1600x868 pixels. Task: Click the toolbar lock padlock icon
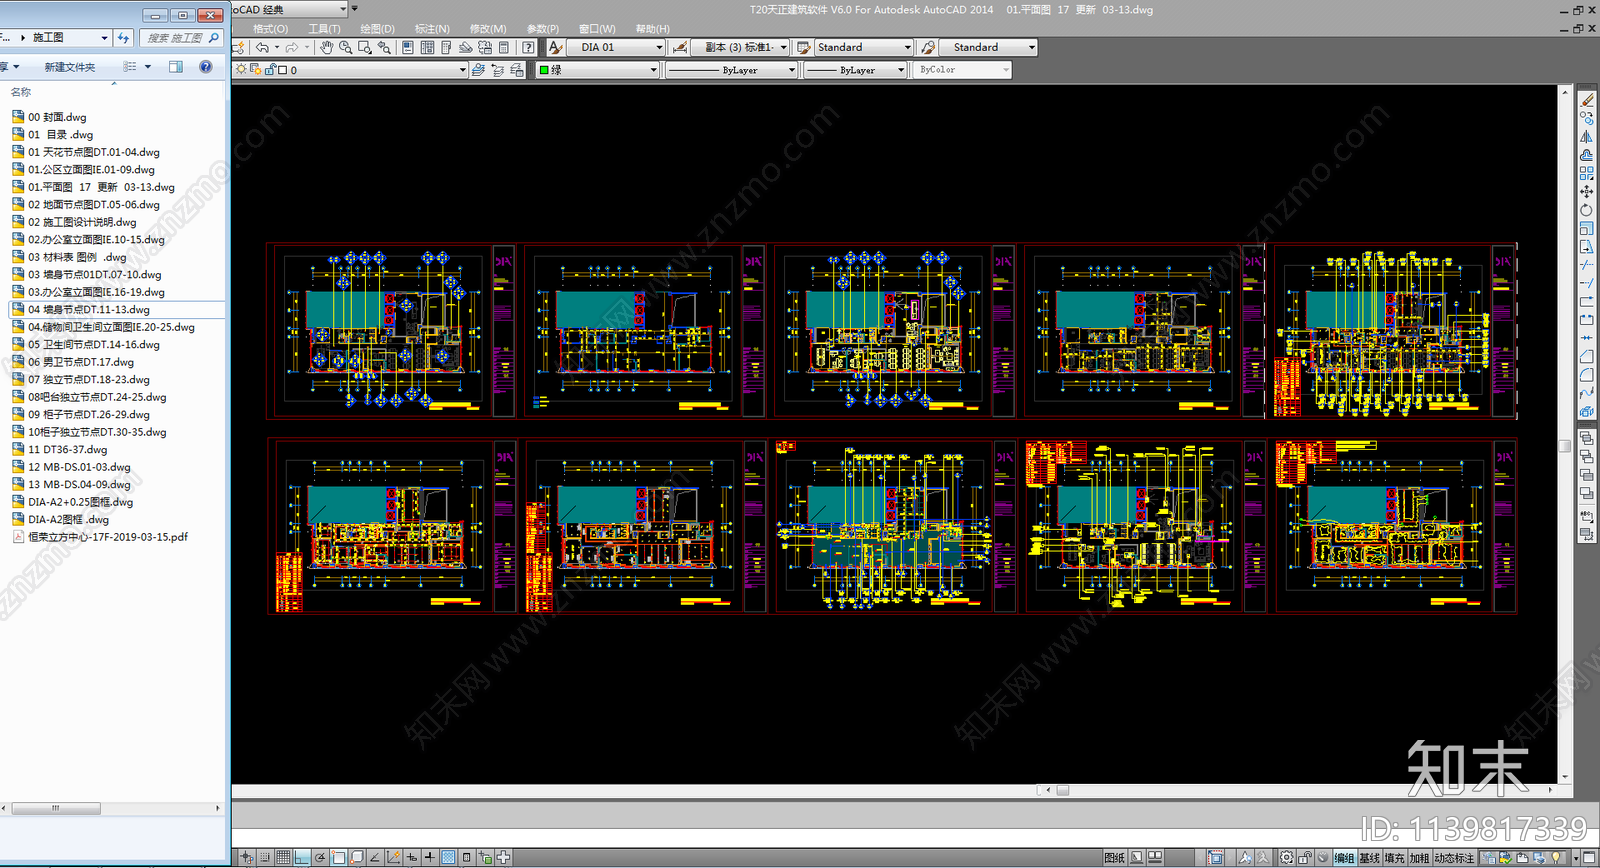[1305, 858]
